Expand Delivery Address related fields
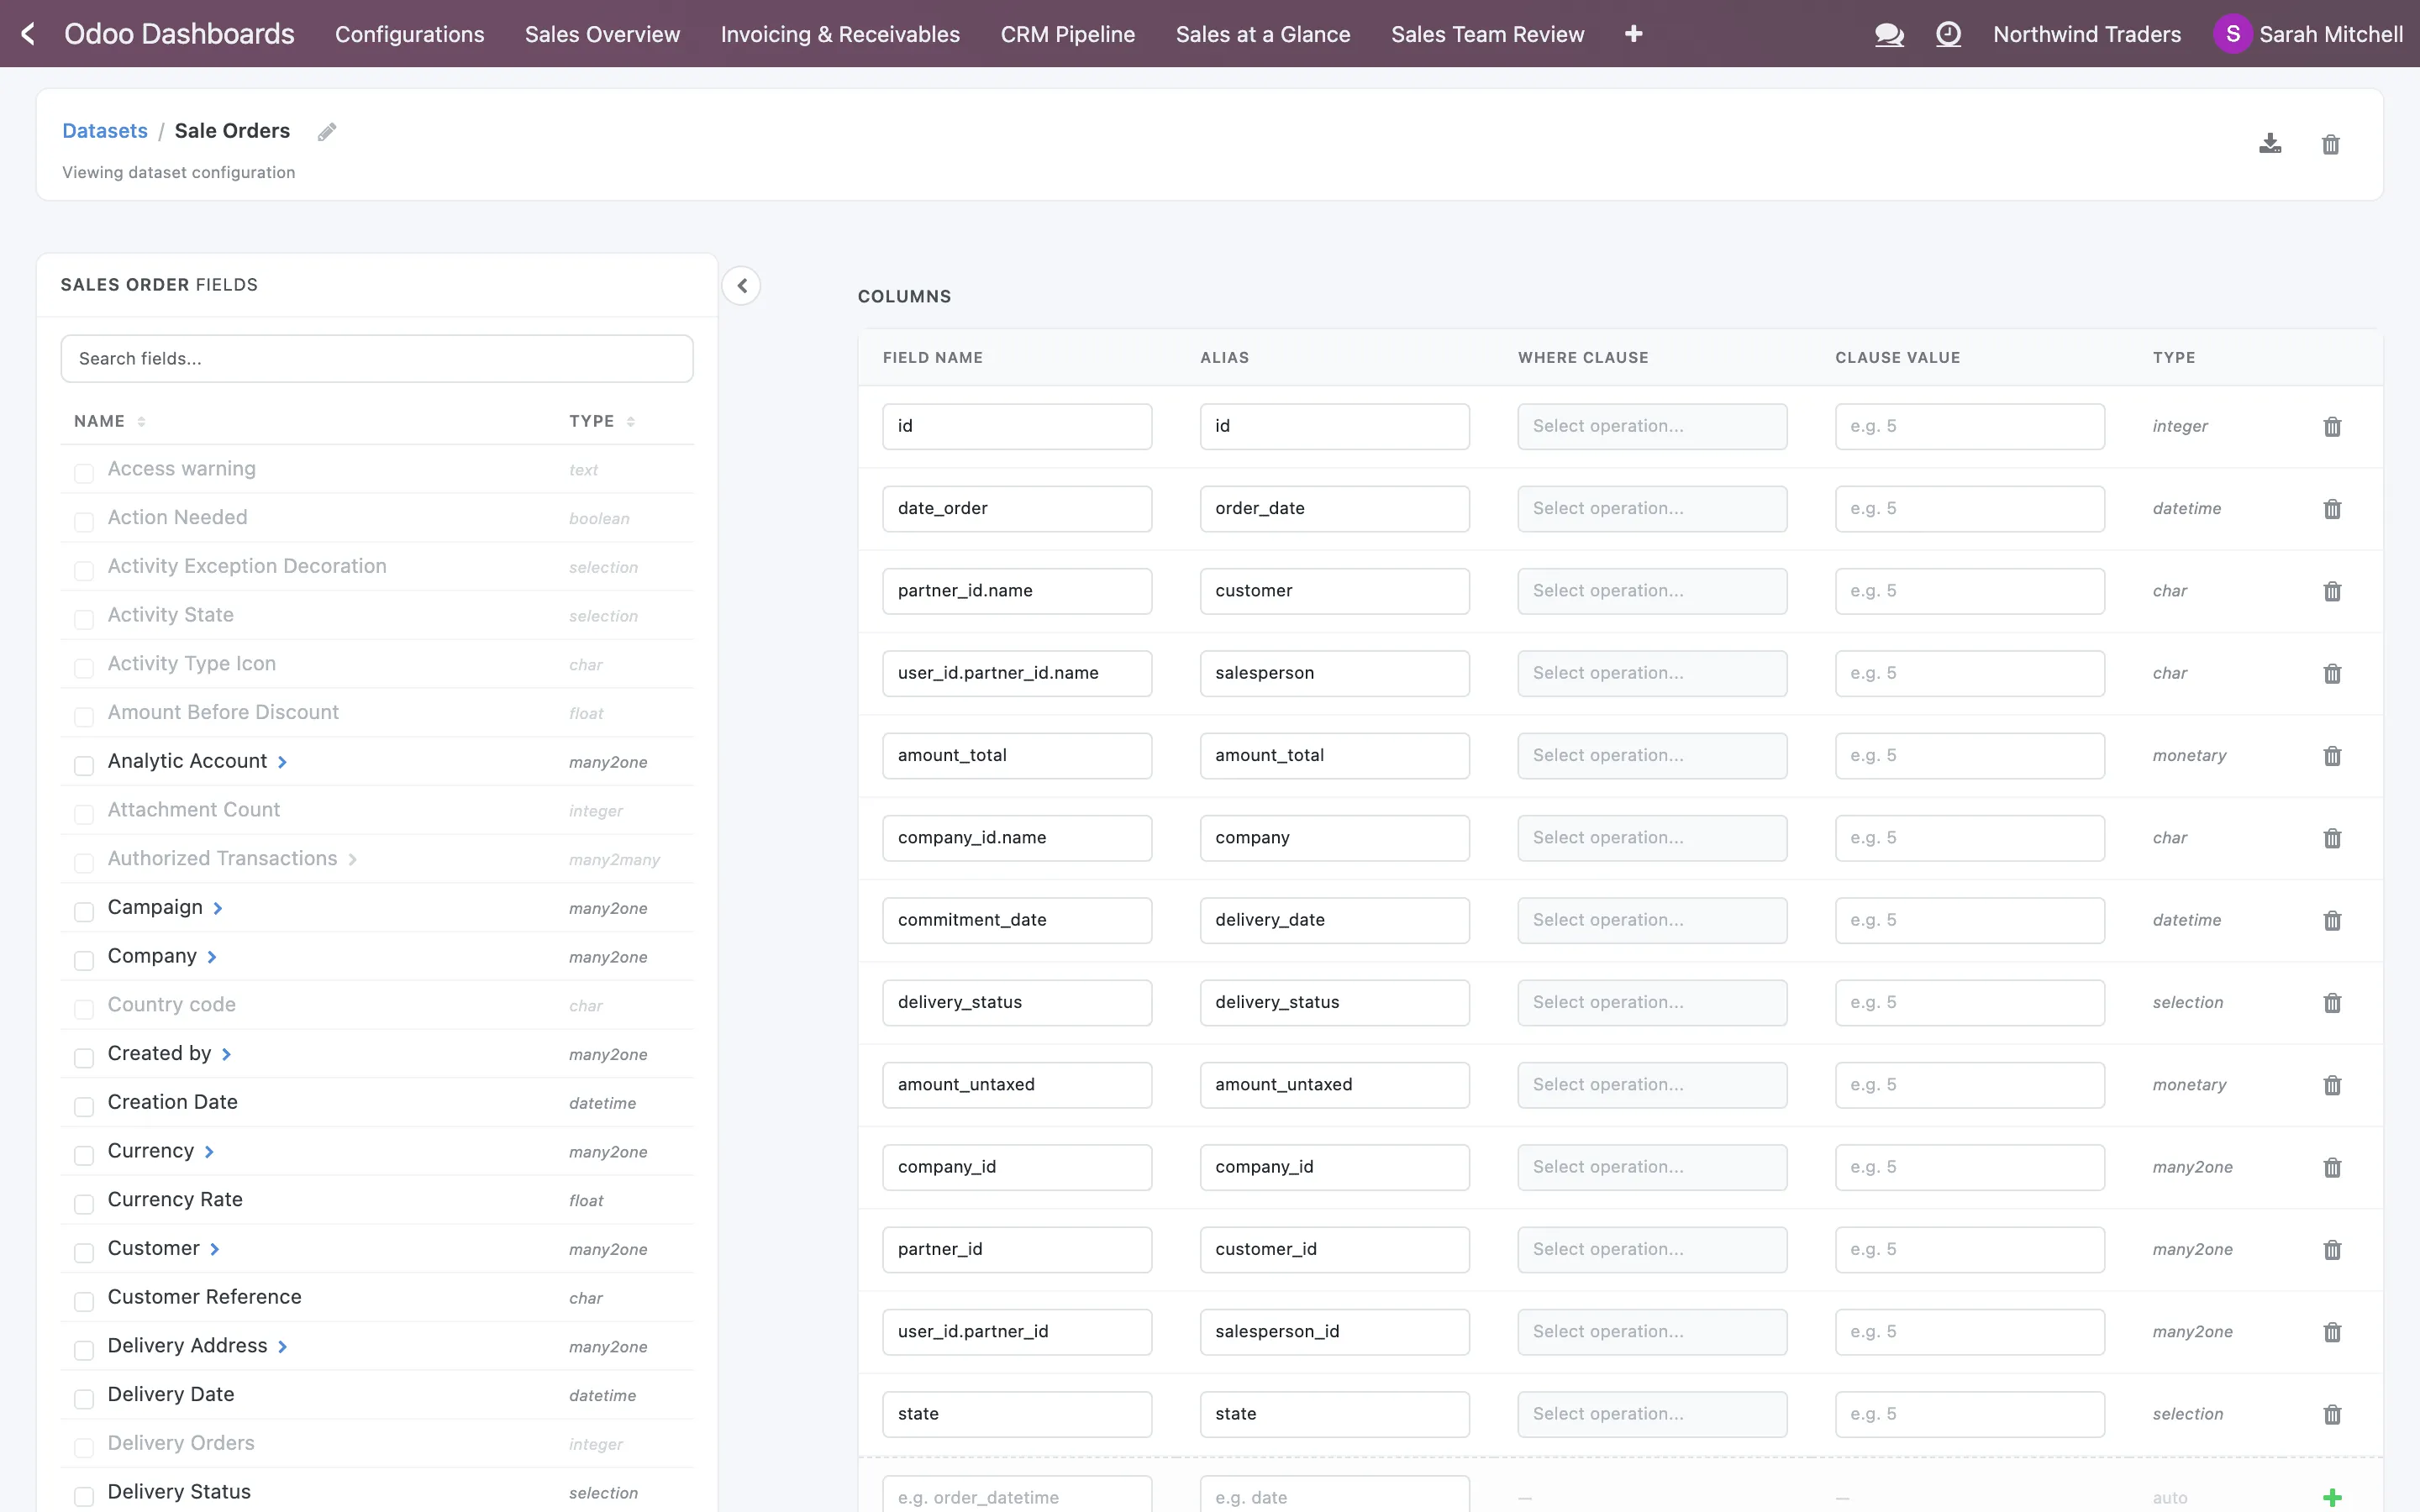The height and width of the screenshot is (1512, 2420). [283, 1346]
